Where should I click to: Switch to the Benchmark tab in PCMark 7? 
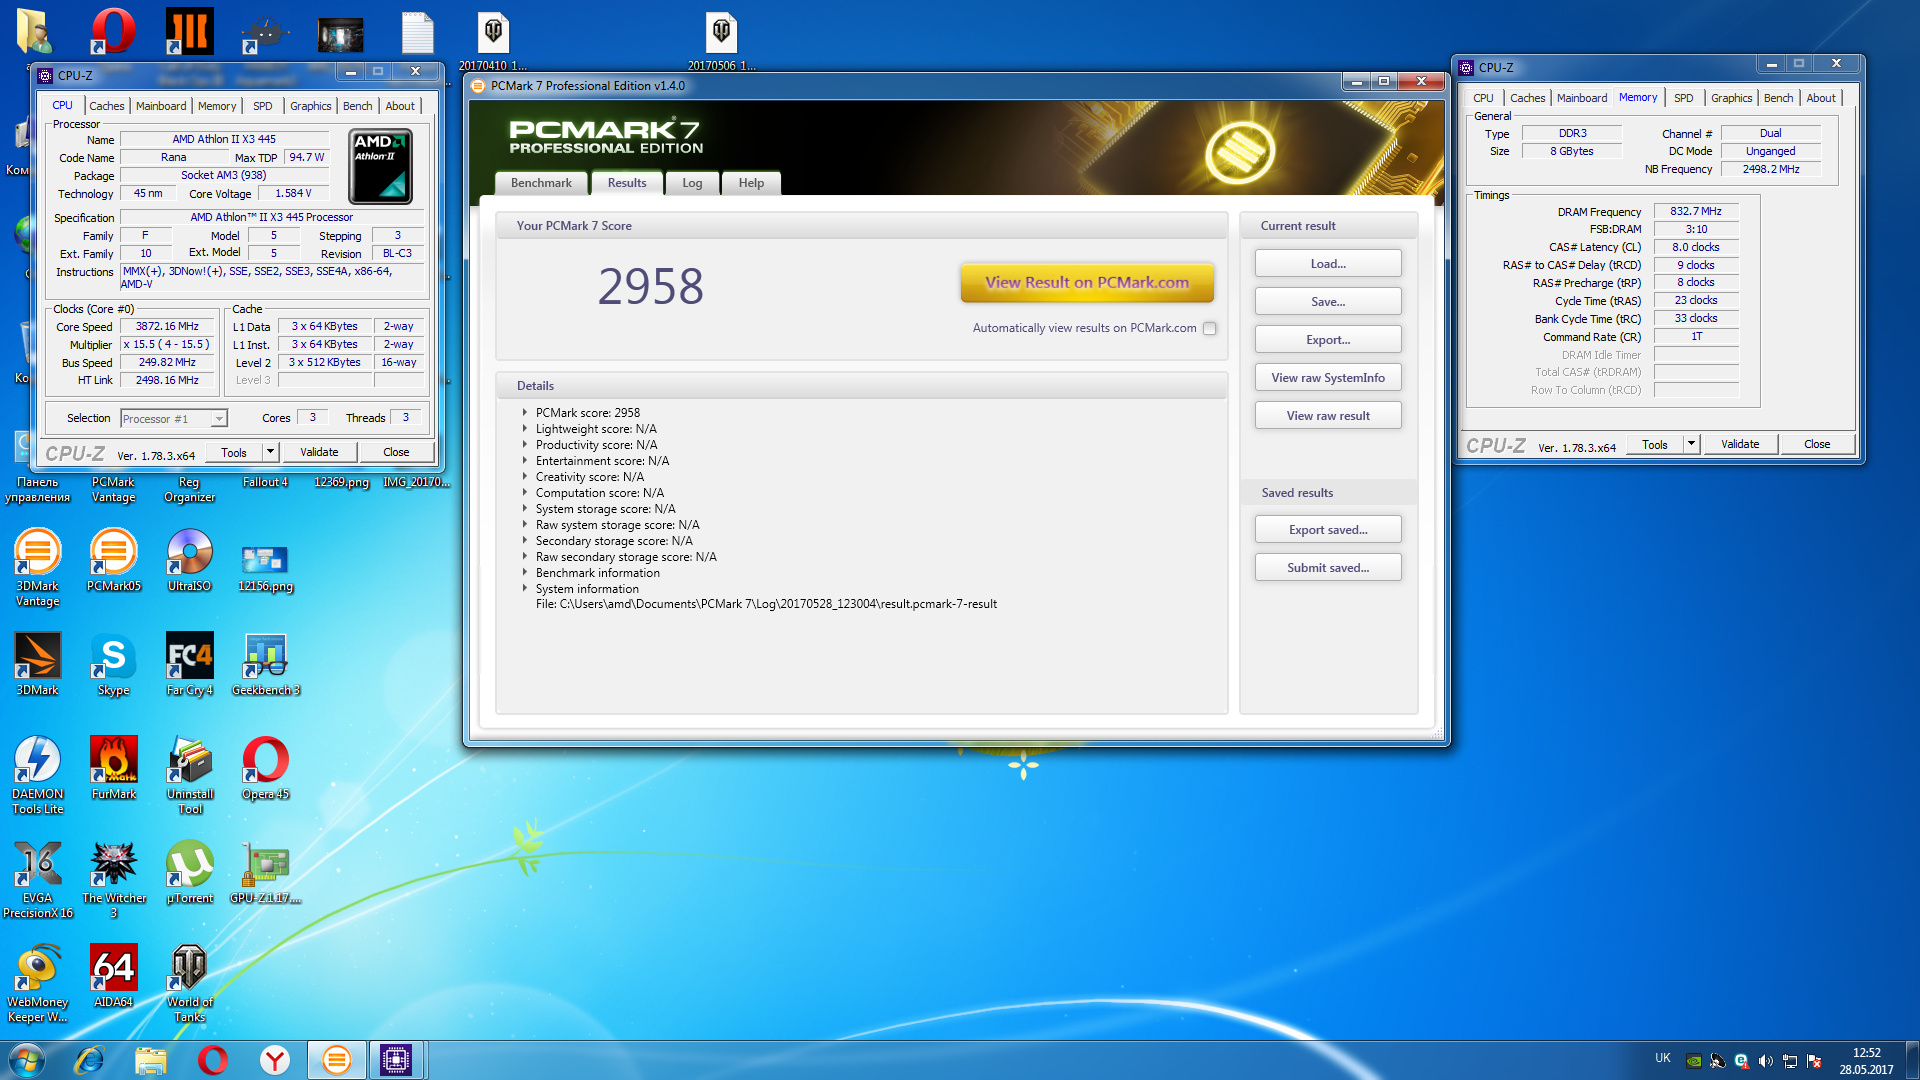pos(541,183)
